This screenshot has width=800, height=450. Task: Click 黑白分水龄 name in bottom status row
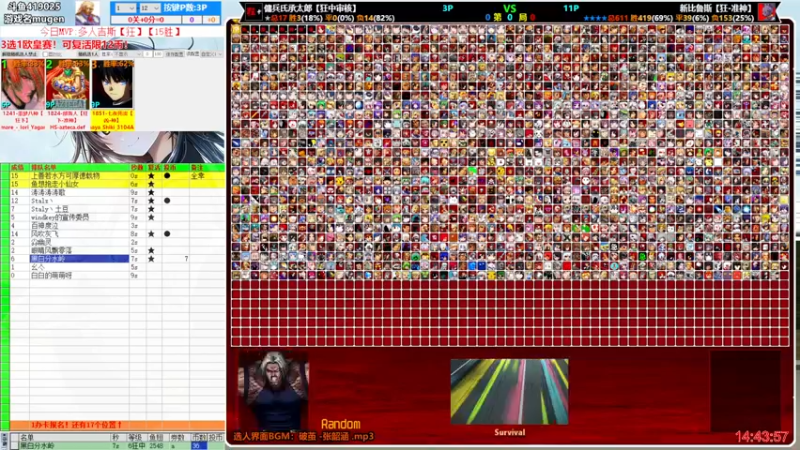tap(35, 446)
